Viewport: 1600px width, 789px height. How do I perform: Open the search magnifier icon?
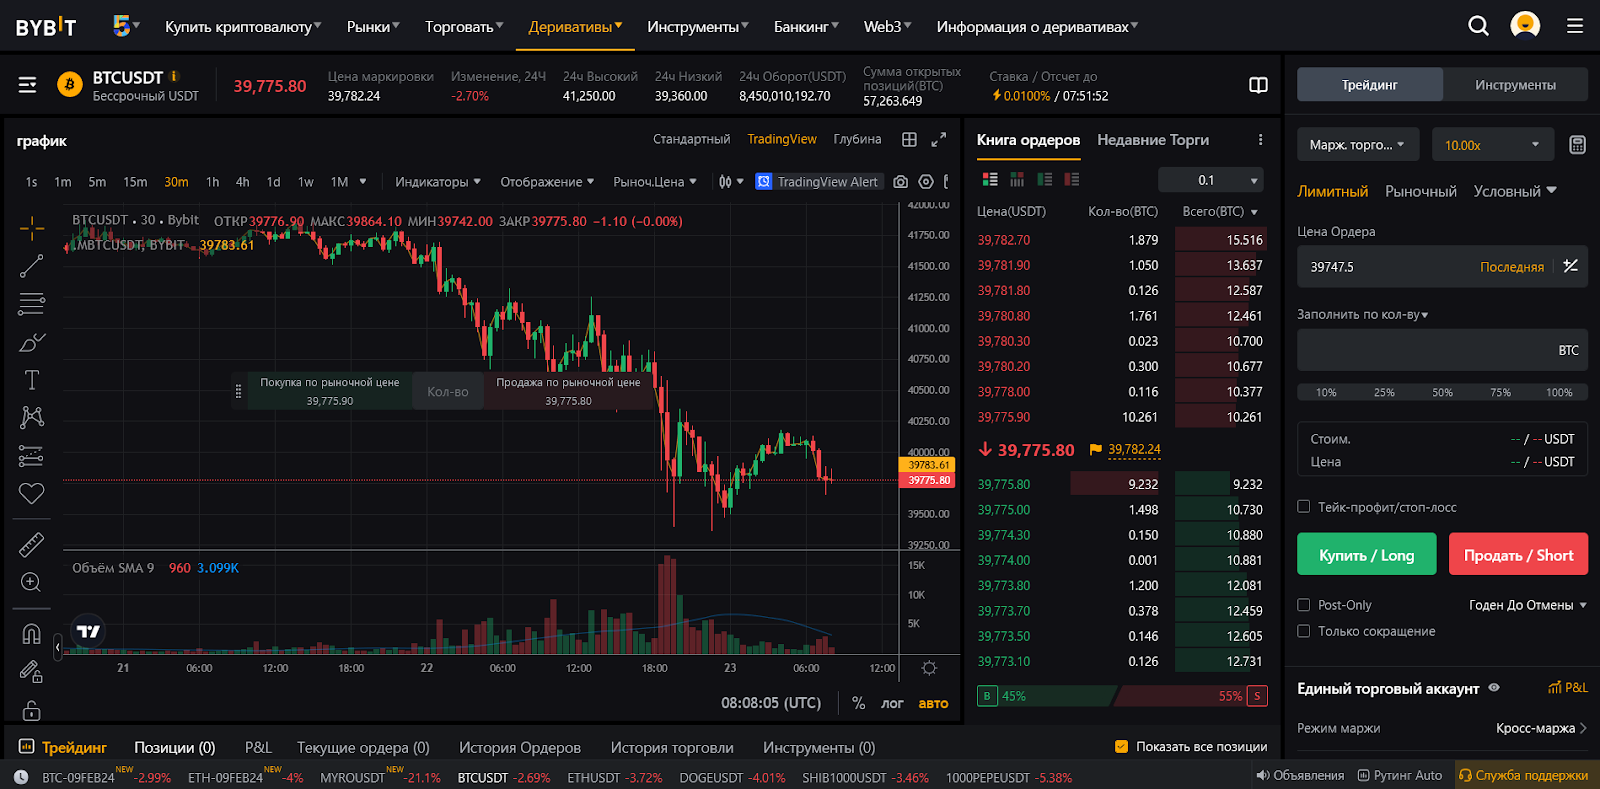pos(1478,26)
